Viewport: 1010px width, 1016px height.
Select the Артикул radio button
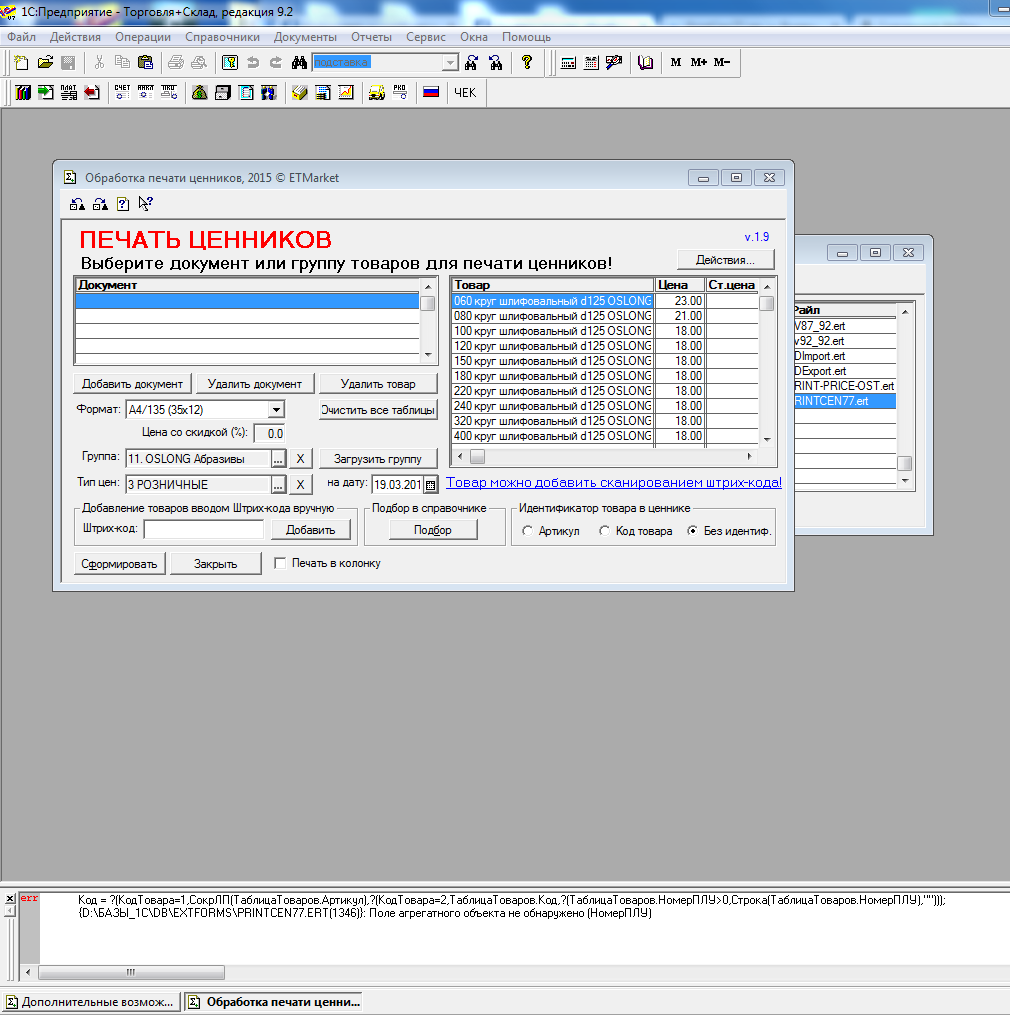pyautogui.click(x=527, y=531)
